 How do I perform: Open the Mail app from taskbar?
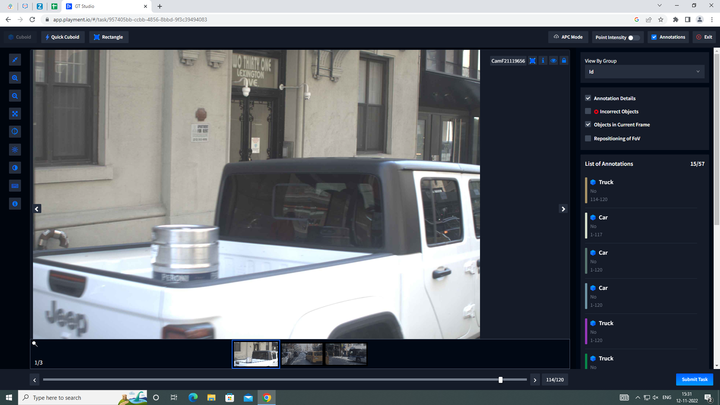248,398
